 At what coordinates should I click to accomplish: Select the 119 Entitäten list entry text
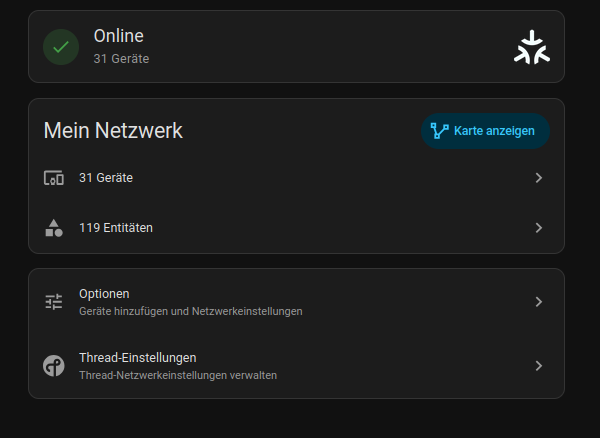pos(116,228)
